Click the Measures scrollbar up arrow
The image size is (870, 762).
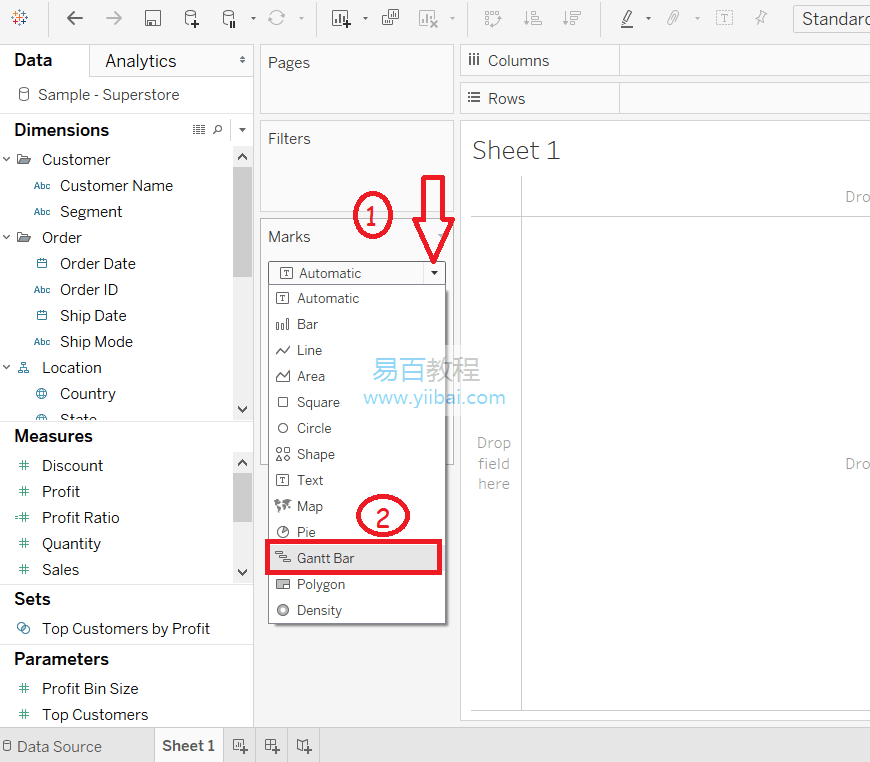point(242,462)
